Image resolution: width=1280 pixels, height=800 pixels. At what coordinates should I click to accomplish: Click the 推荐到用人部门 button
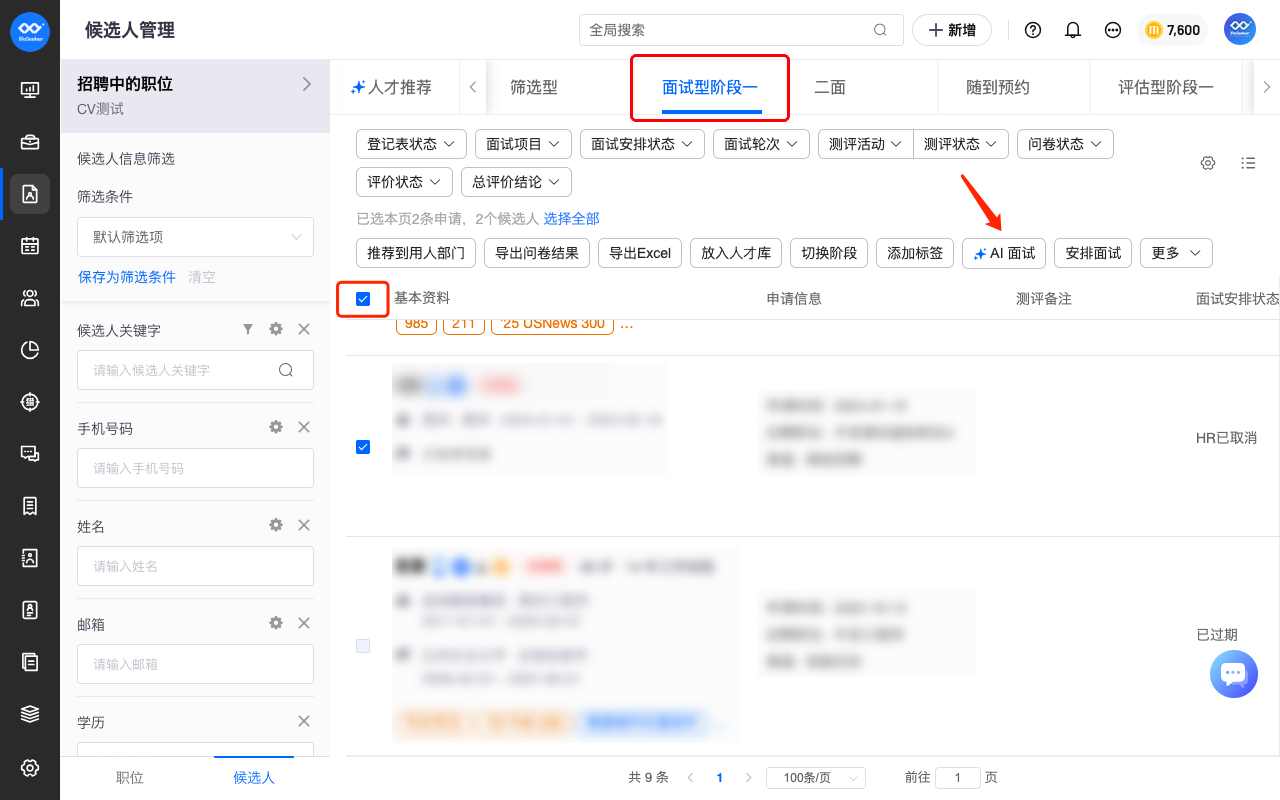click(x=416, y=253)
